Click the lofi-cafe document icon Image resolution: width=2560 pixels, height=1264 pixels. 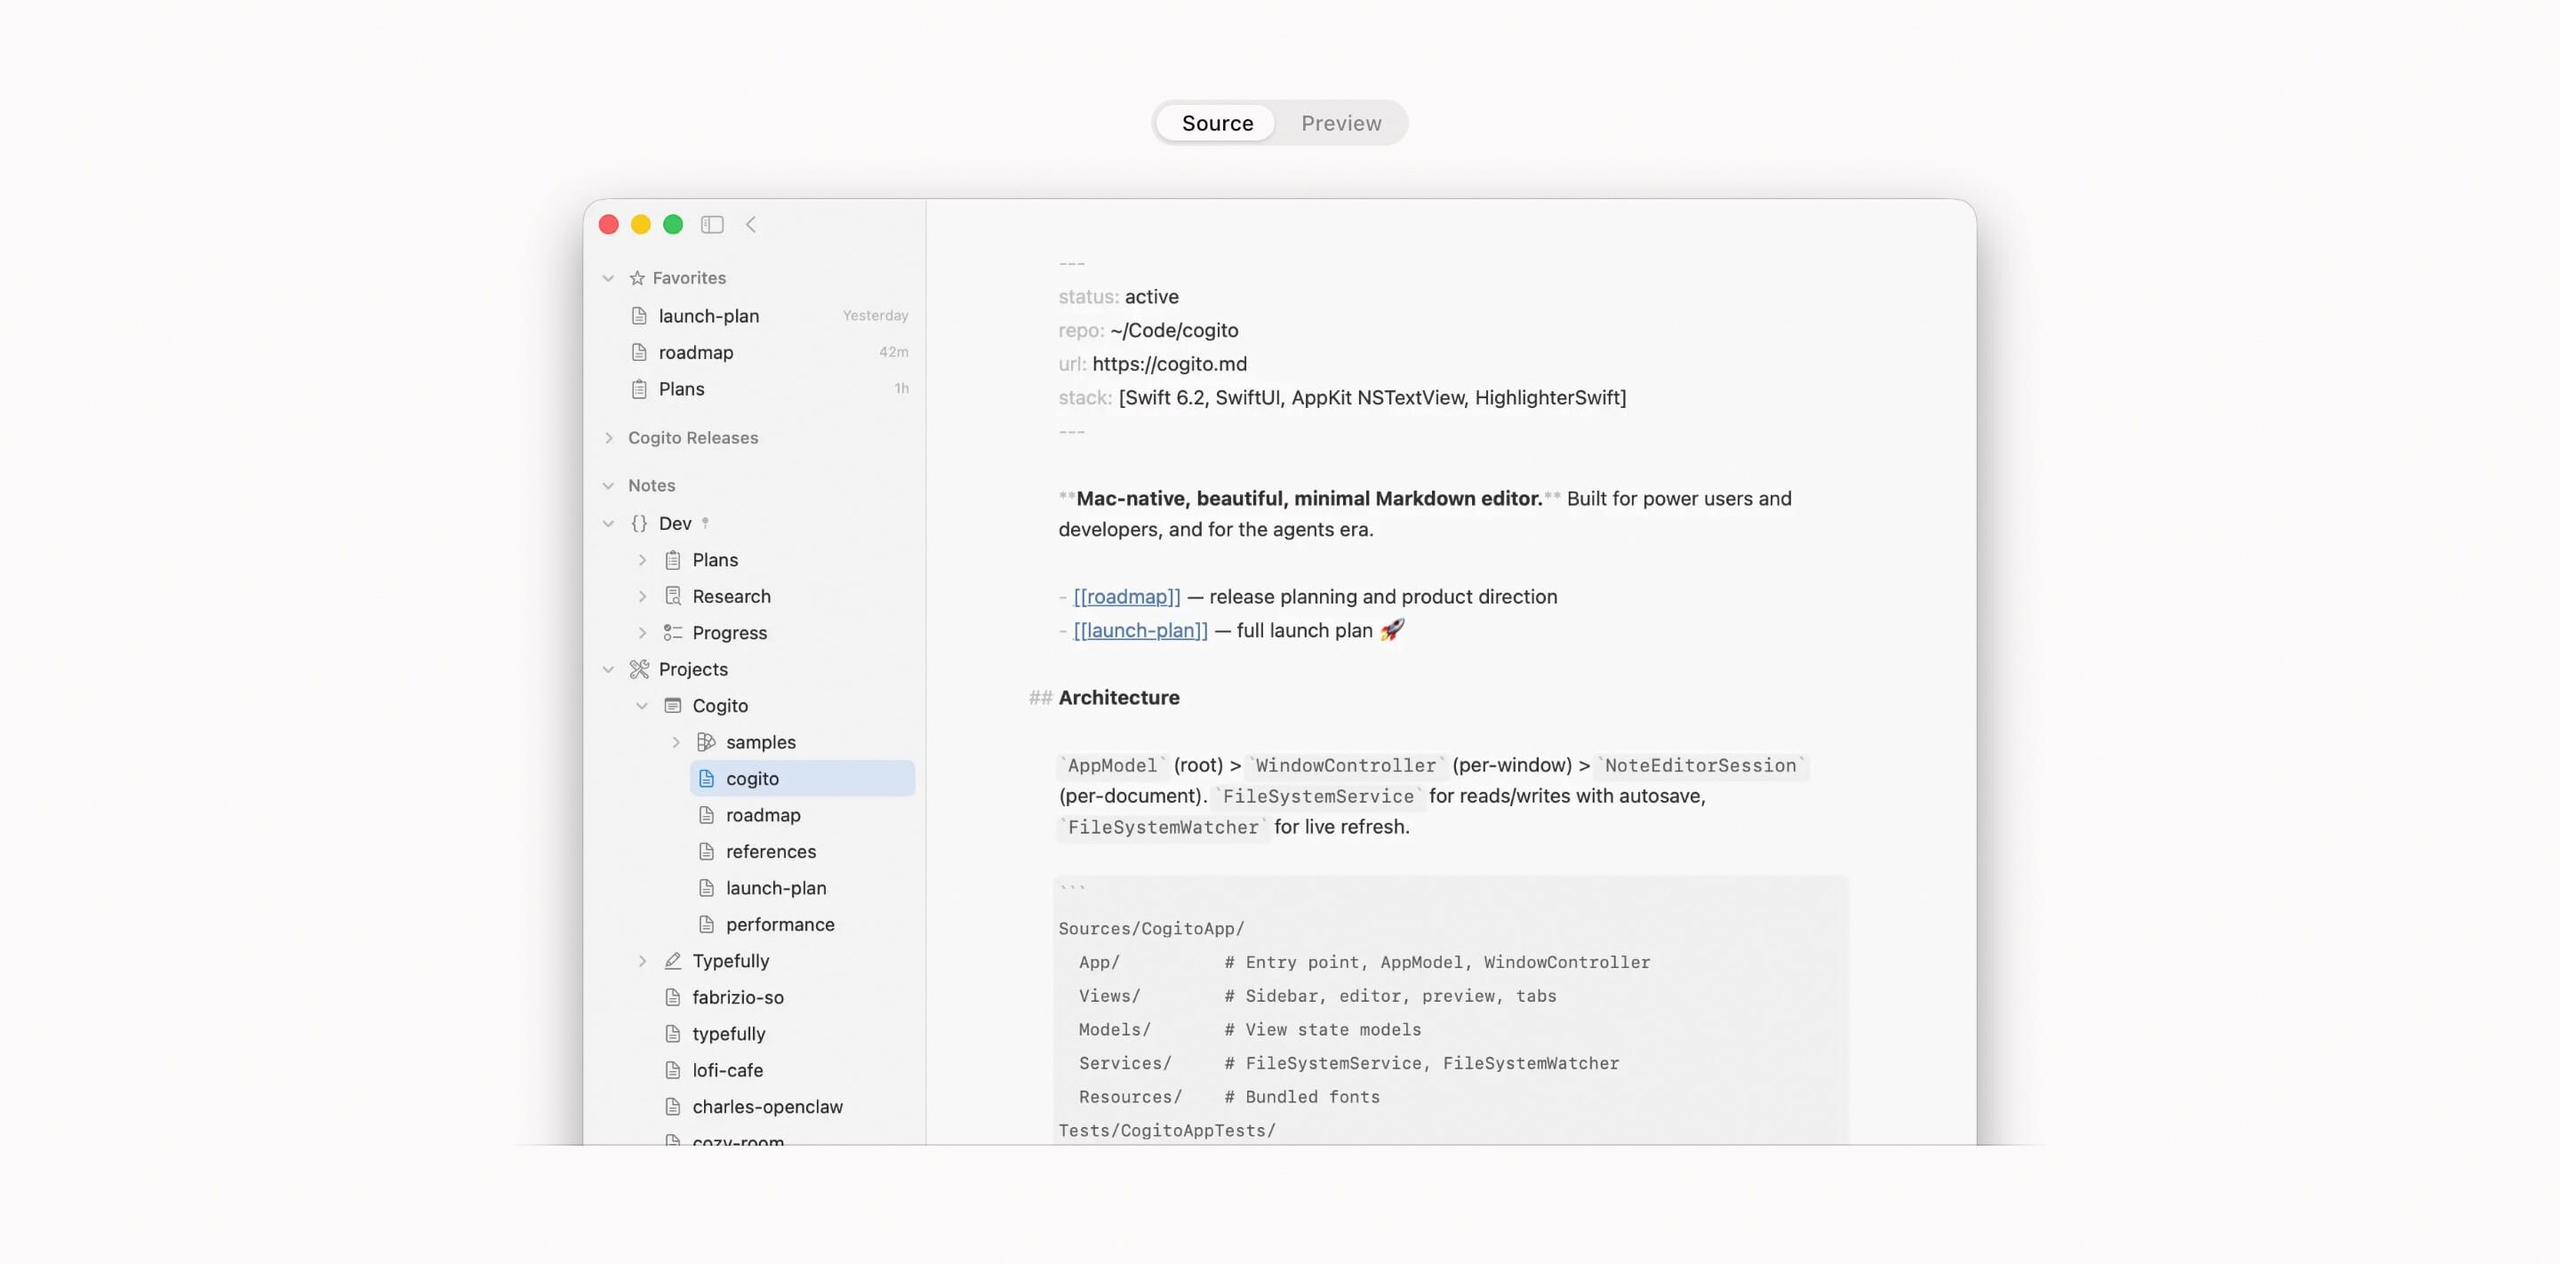[673, 1071]
